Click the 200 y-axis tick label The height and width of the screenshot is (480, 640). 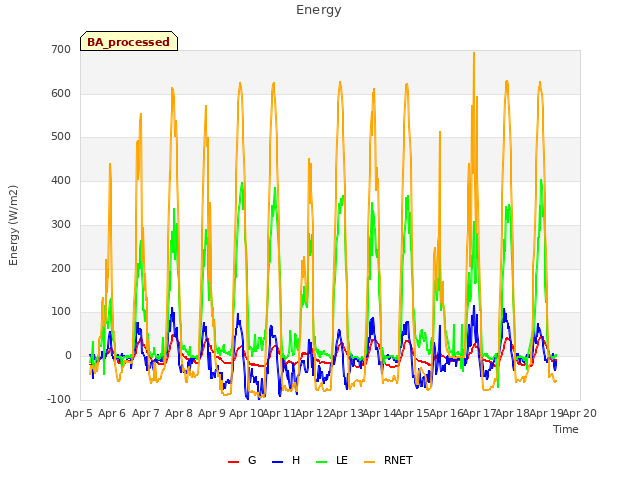pos(61,268)
